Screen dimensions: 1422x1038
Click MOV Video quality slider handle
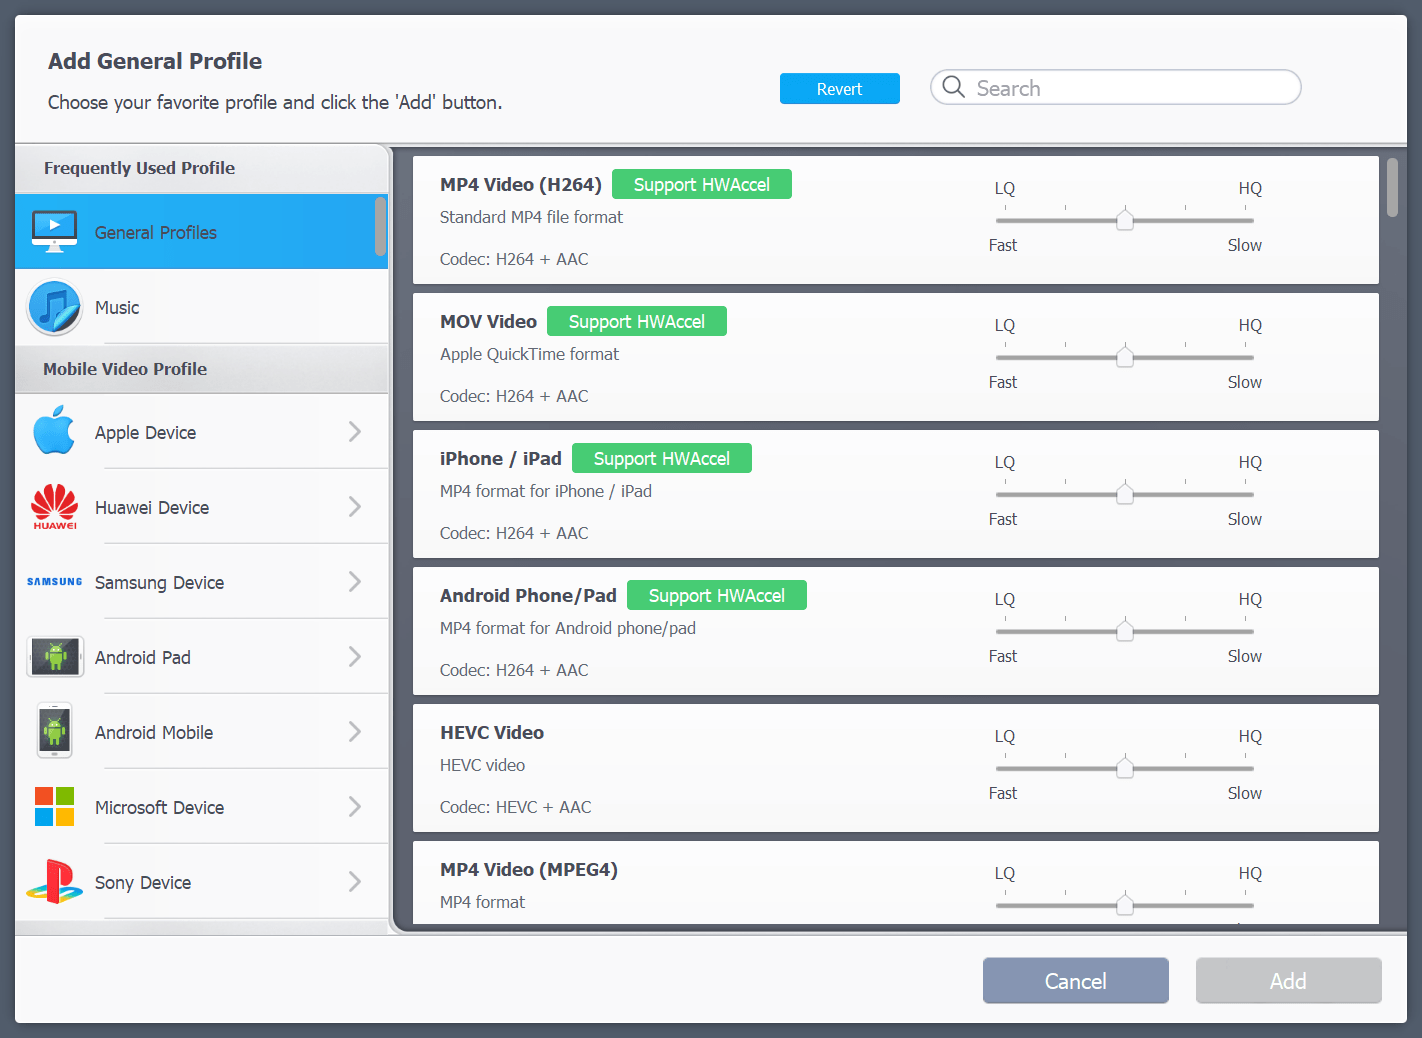1125,357
